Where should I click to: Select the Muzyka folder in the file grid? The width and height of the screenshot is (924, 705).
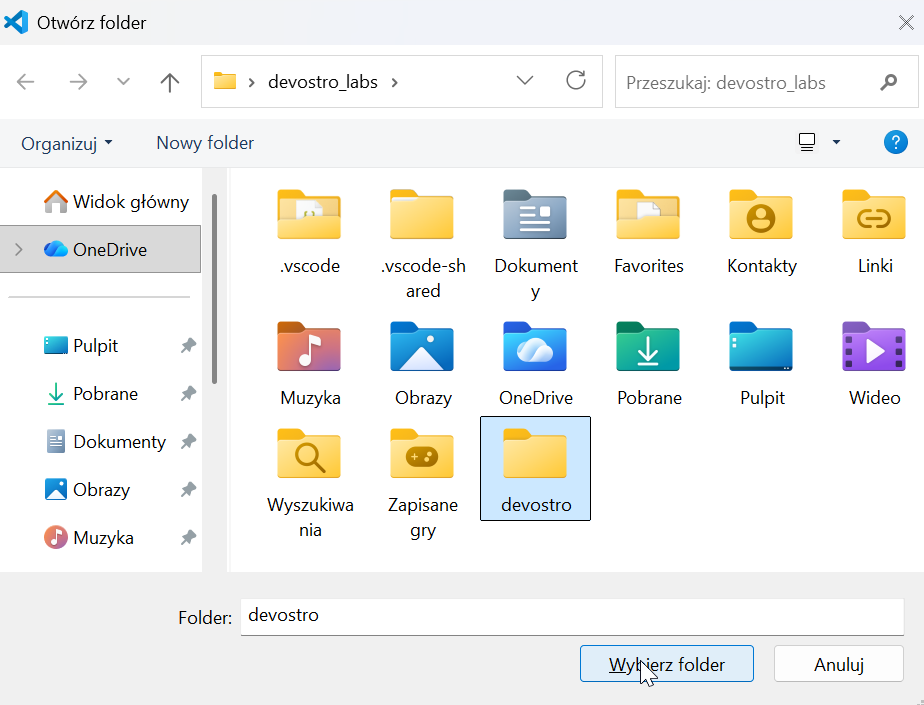click(309, 363)
